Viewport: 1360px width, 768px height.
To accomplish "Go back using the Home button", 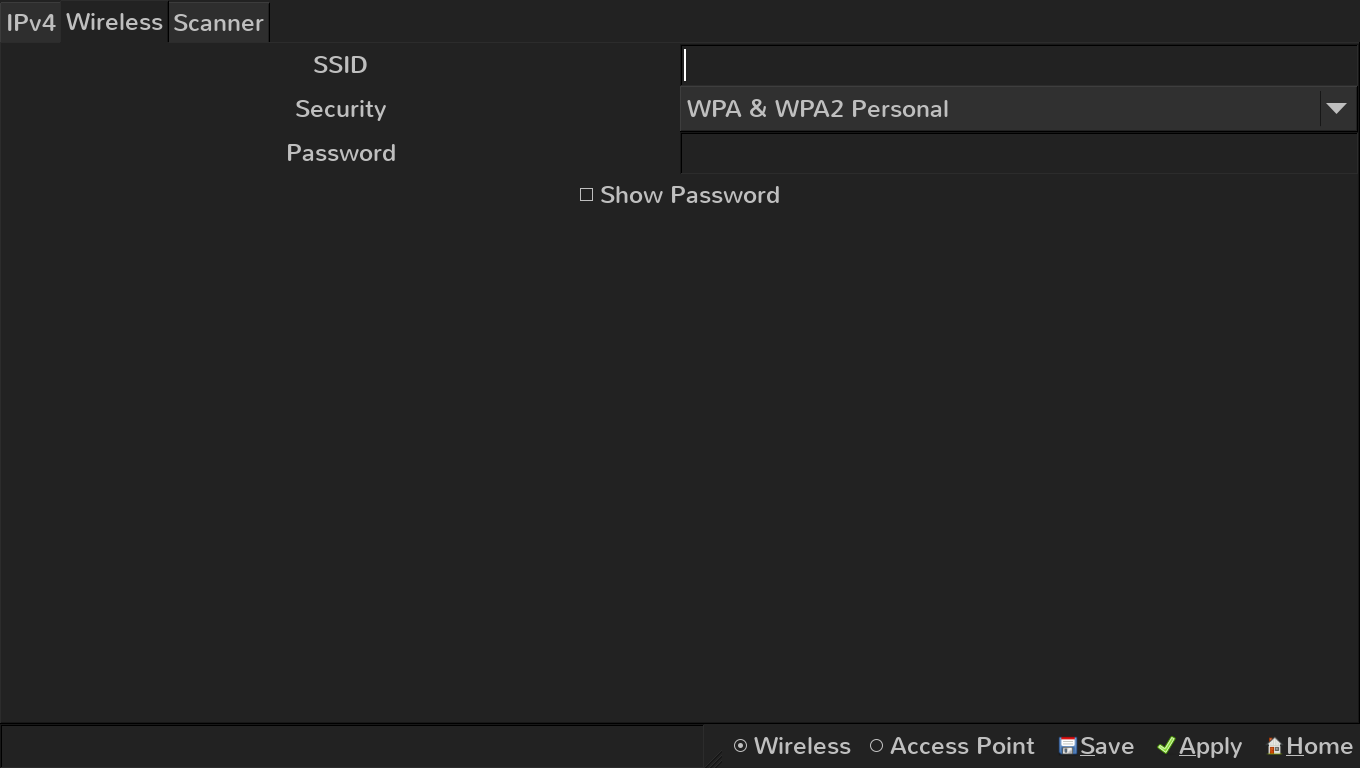I will [x=1310, y=746].
